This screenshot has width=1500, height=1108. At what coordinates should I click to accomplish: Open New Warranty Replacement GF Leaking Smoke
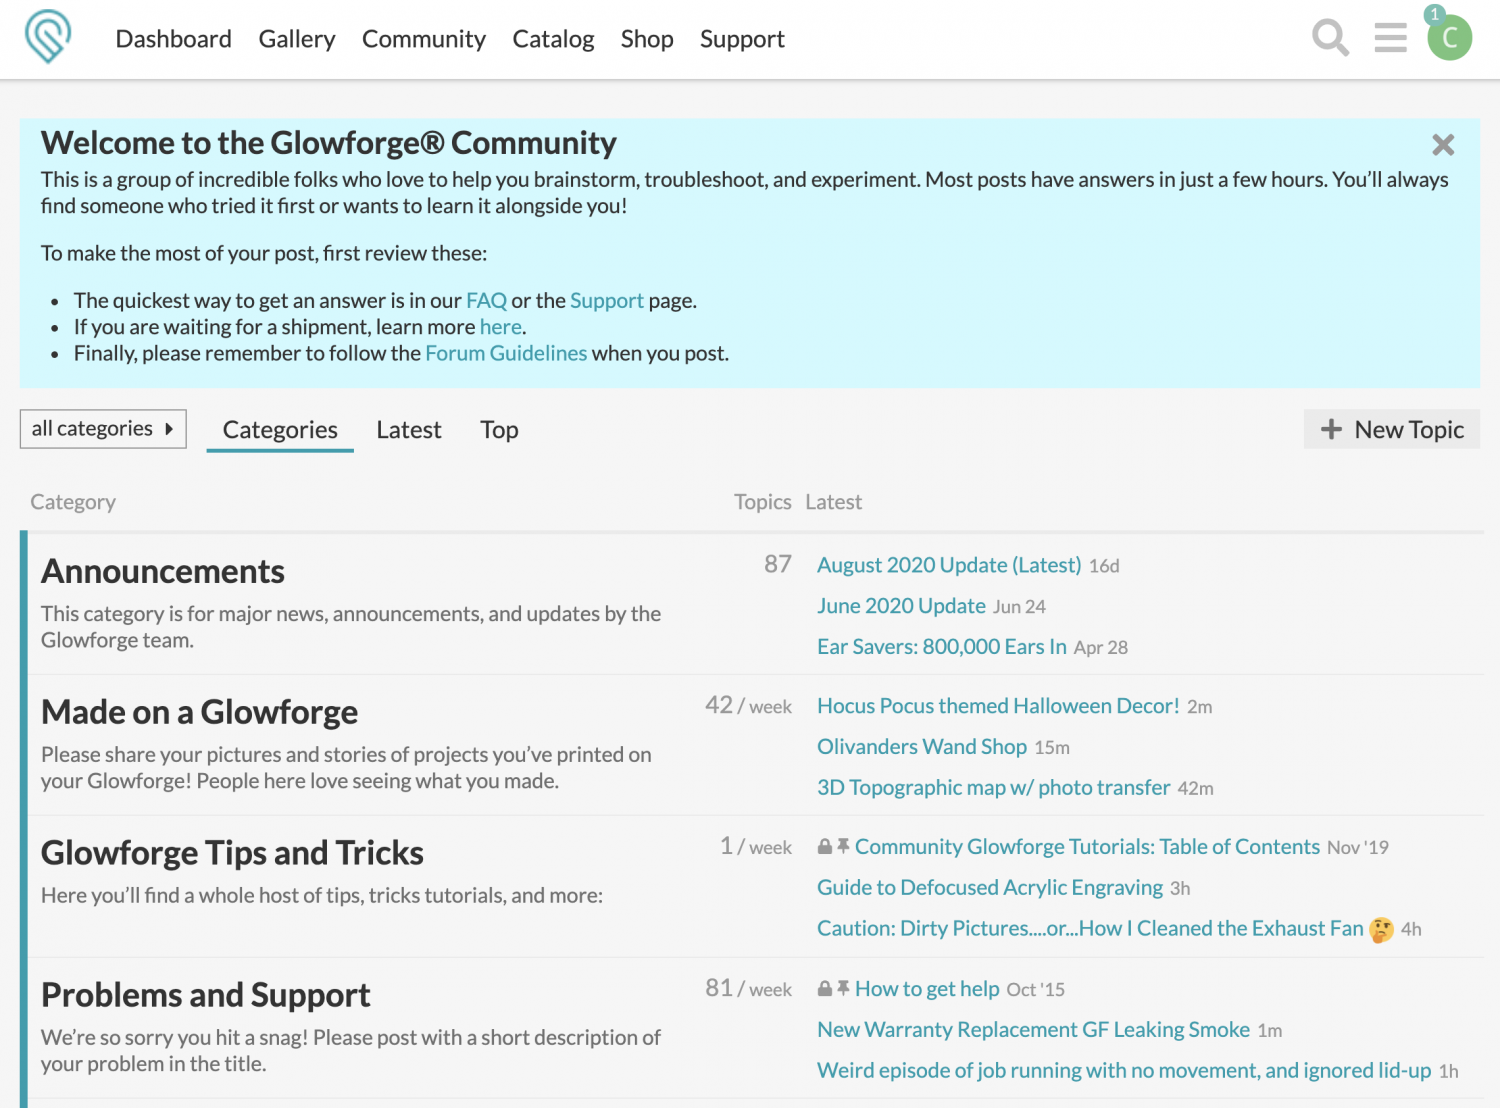(x=1033, y=1030)
